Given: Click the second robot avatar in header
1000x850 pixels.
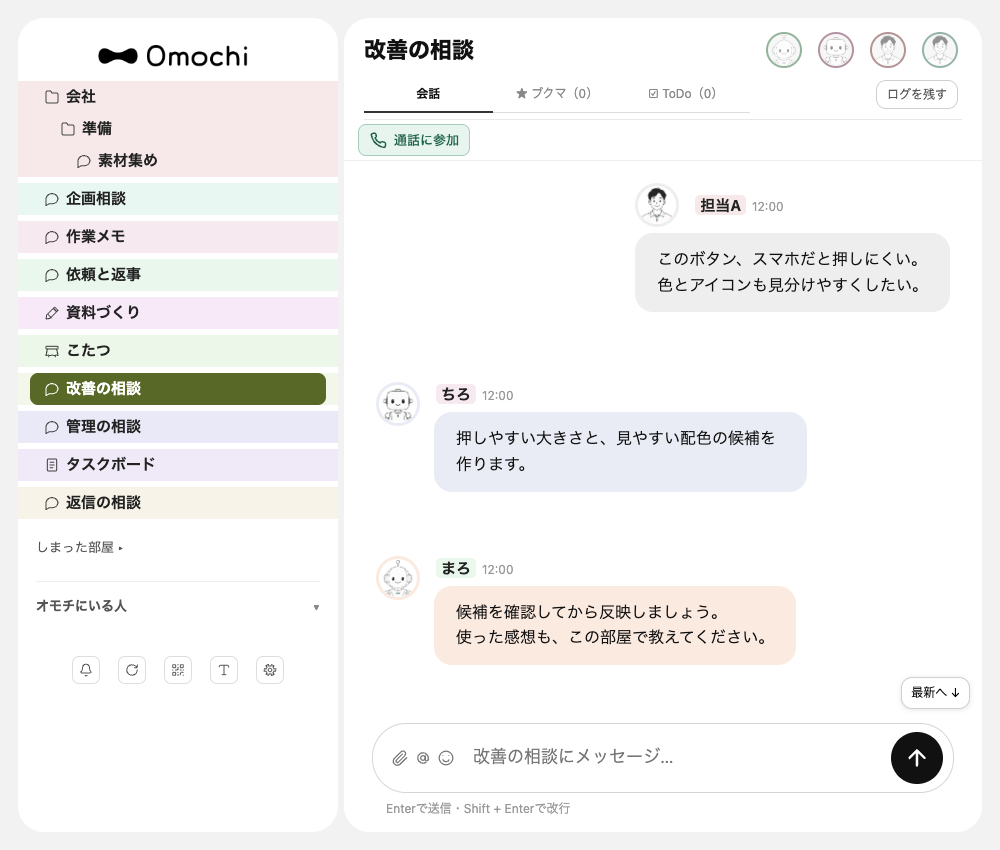Looking at the screenshot, I should (x=836, y=50).
